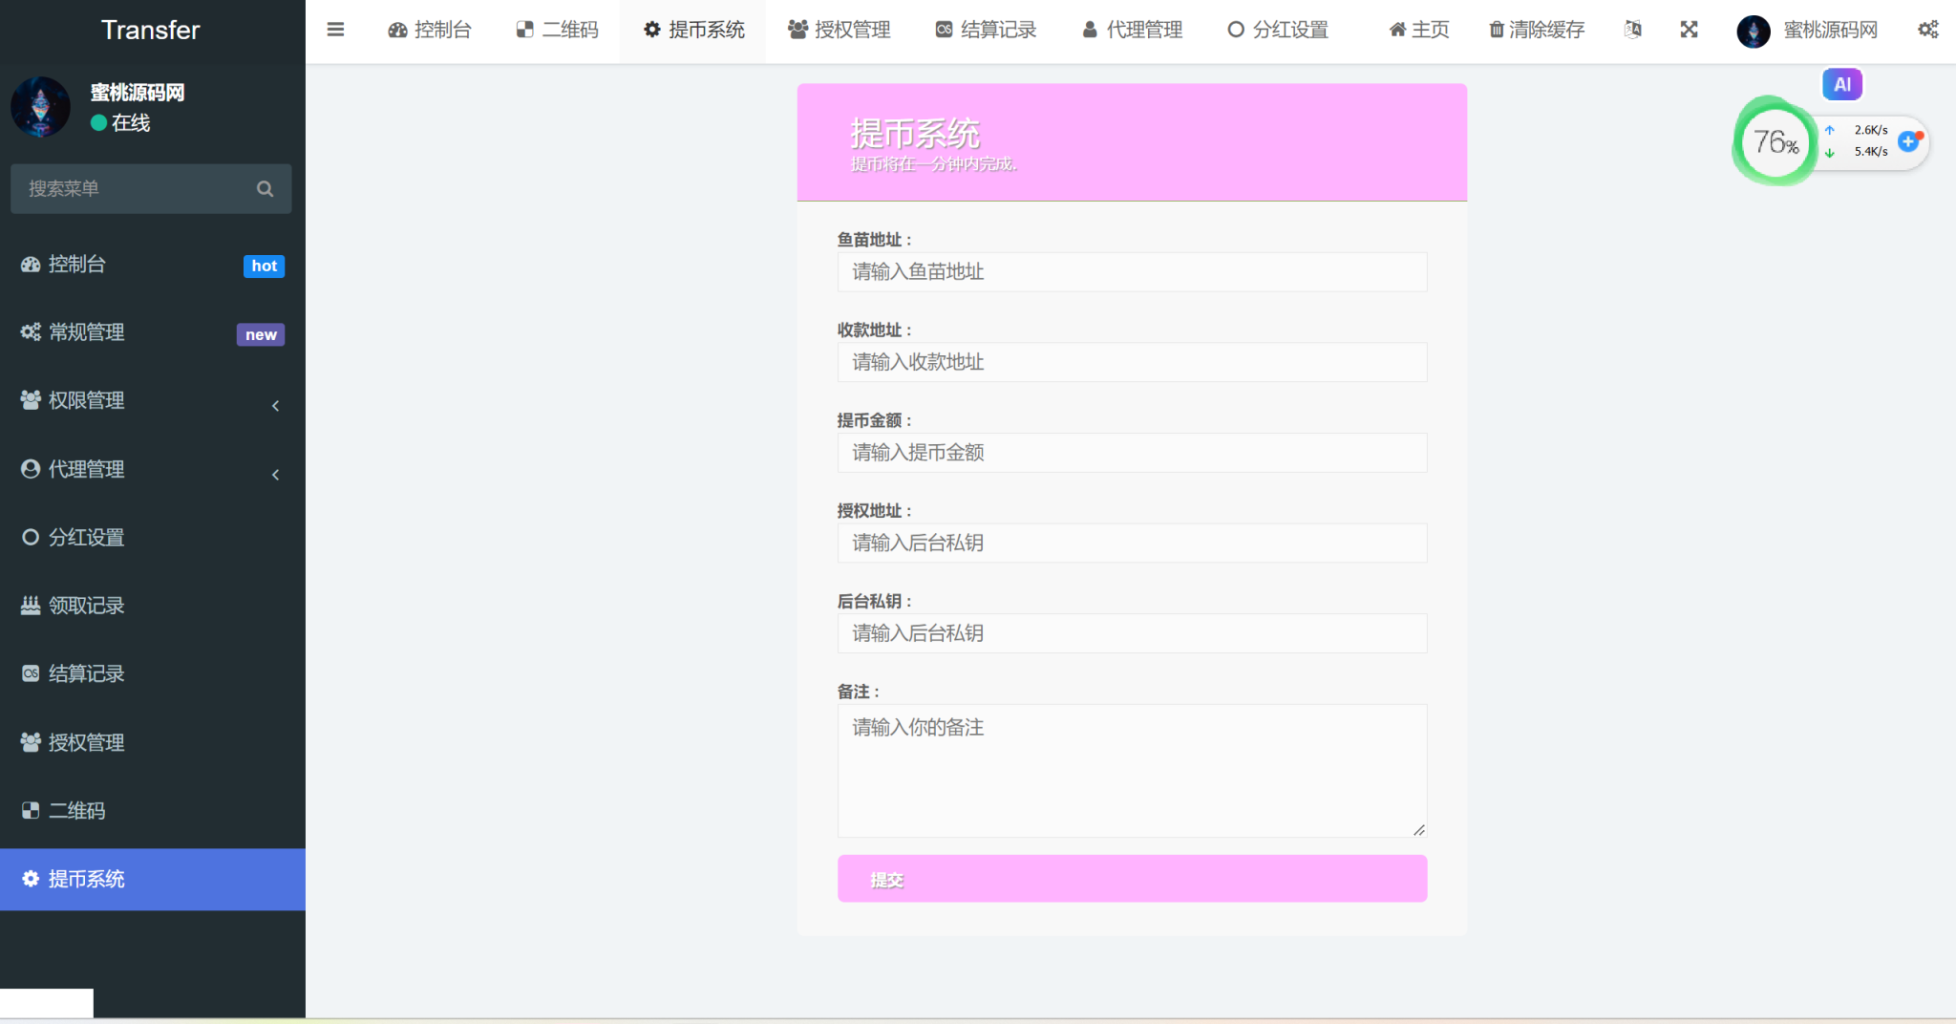Open the 清除缓存 trash icon to clear cache
The width and height of the screenshot is (1956, 1024).
coord(1495,29)
